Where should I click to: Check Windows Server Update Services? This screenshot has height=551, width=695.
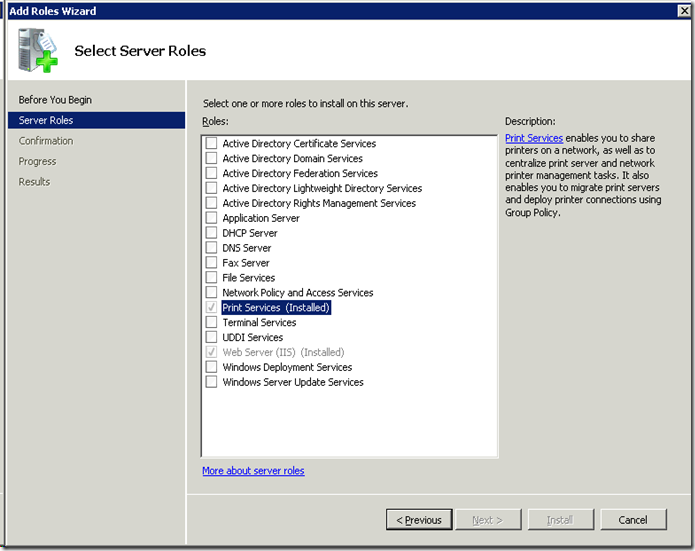211,382
